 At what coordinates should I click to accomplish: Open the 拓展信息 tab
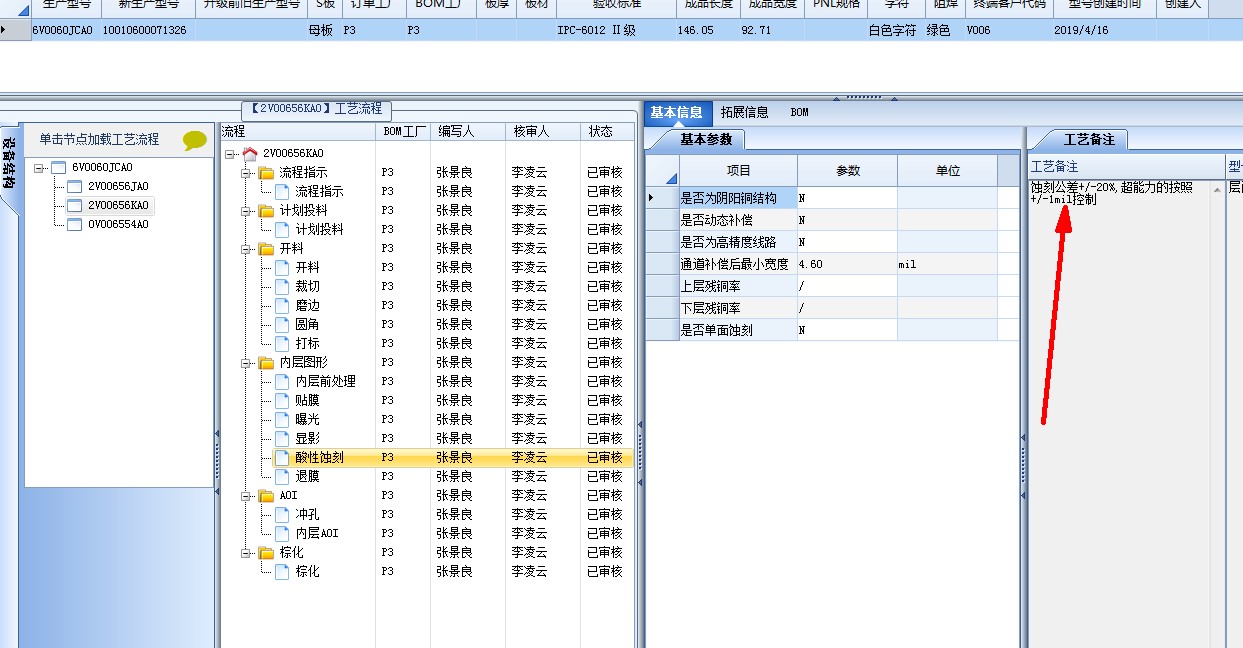click(744, 113)
